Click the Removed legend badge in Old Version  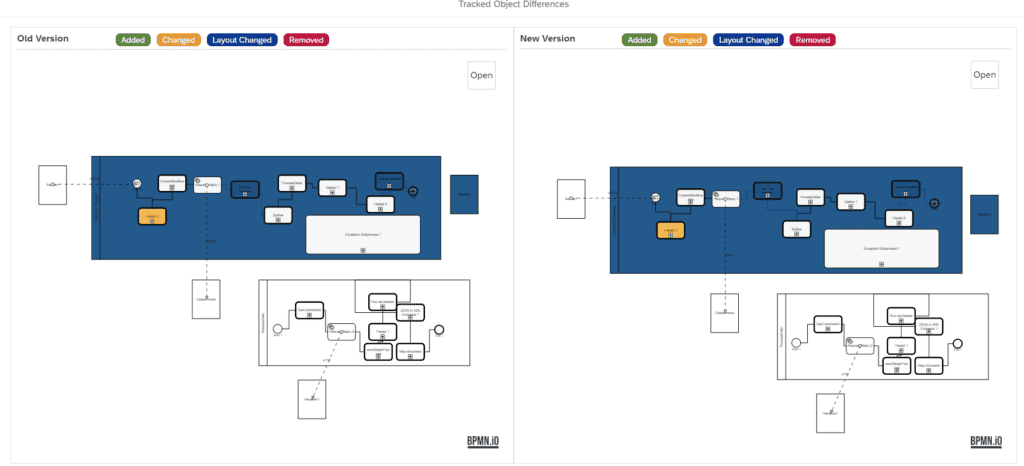(x=306, y=40)
